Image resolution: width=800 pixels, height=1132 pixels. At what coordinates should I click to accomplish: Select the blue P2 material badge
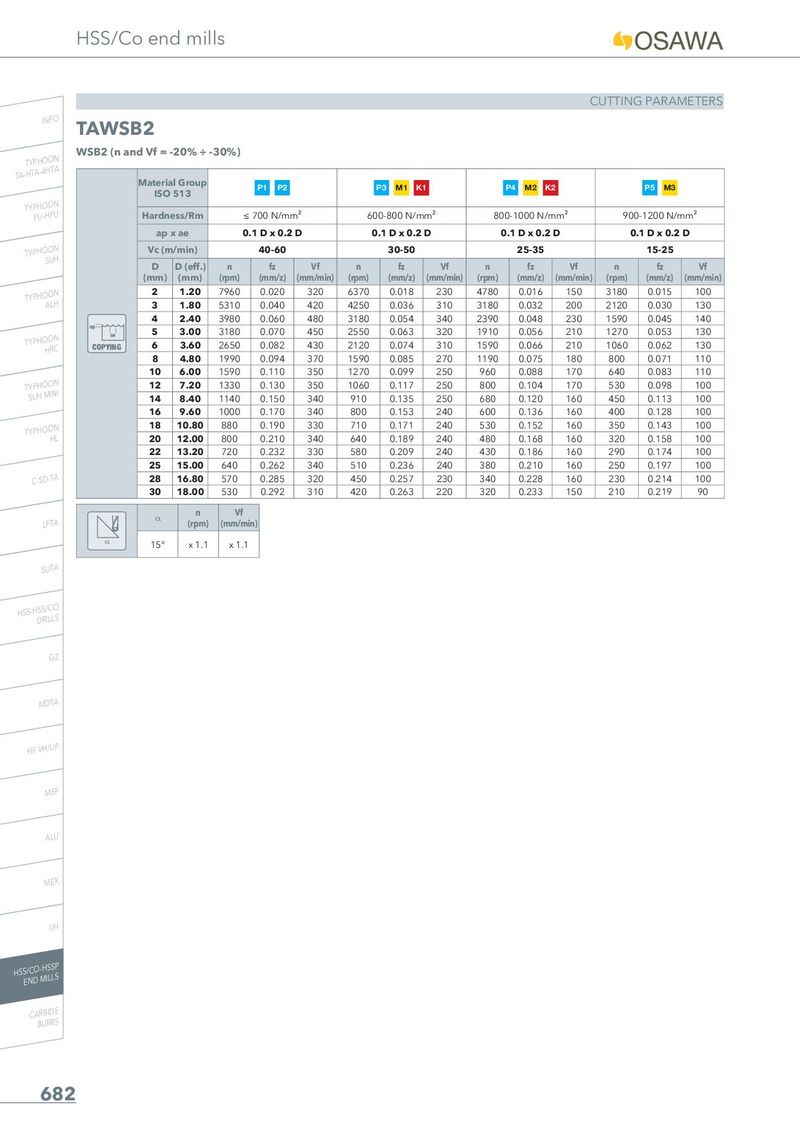282,188
